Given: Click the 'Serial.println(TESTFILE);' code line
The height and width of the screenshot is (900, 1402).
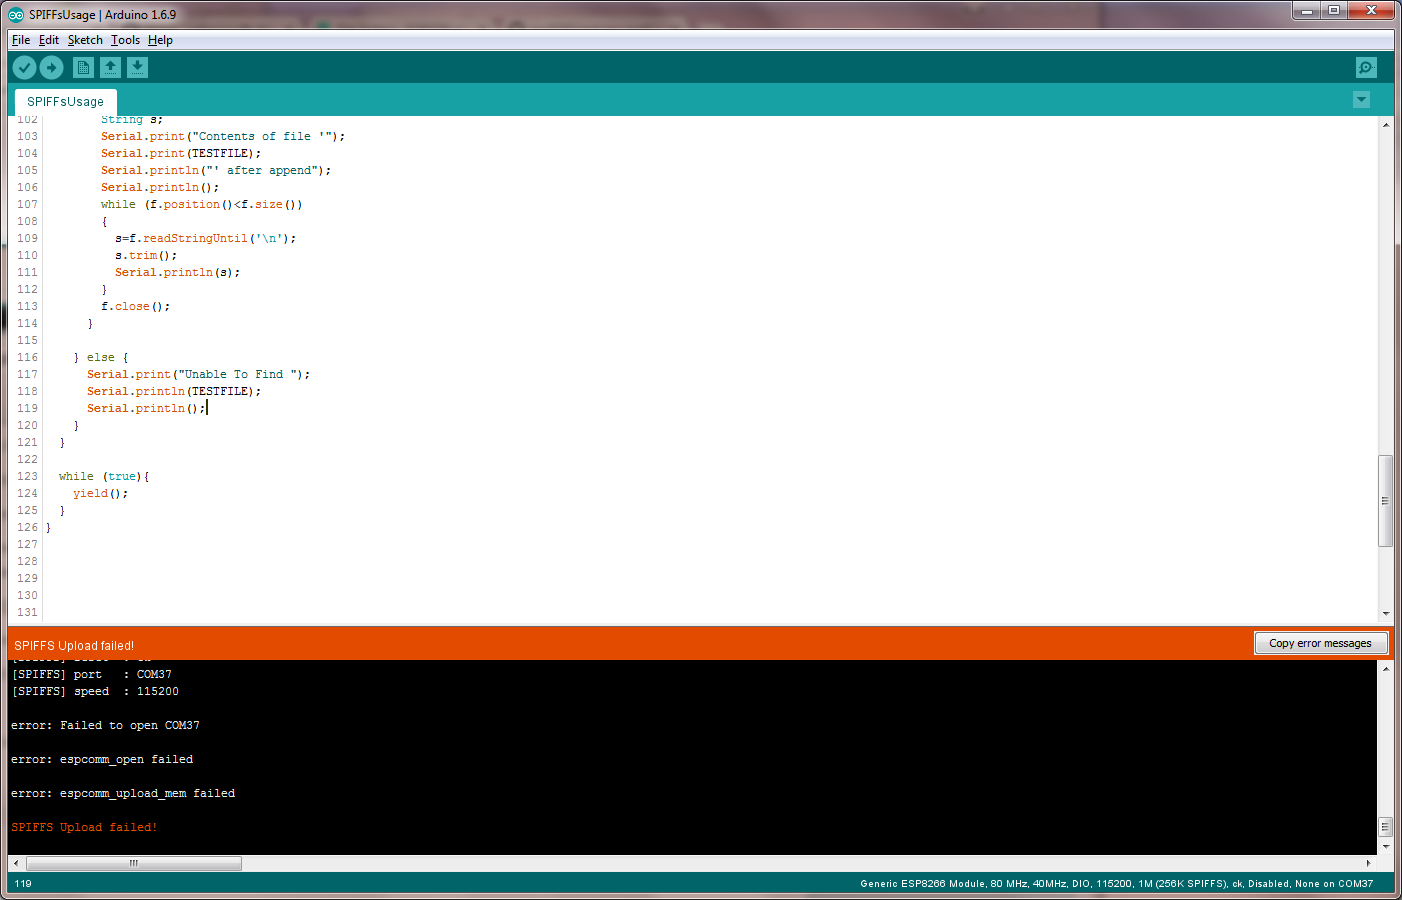Looking at the screenshot, I should [174, 391].
